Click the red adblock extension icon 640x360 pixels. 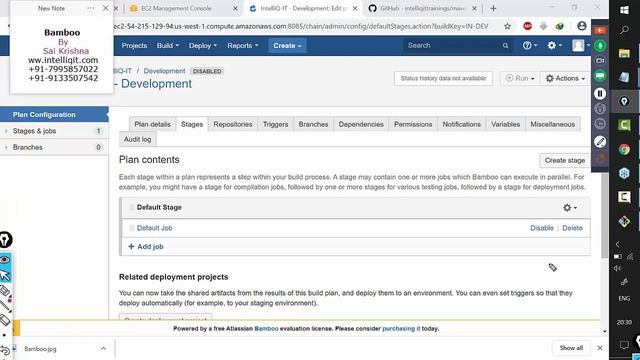pos(527,26)
